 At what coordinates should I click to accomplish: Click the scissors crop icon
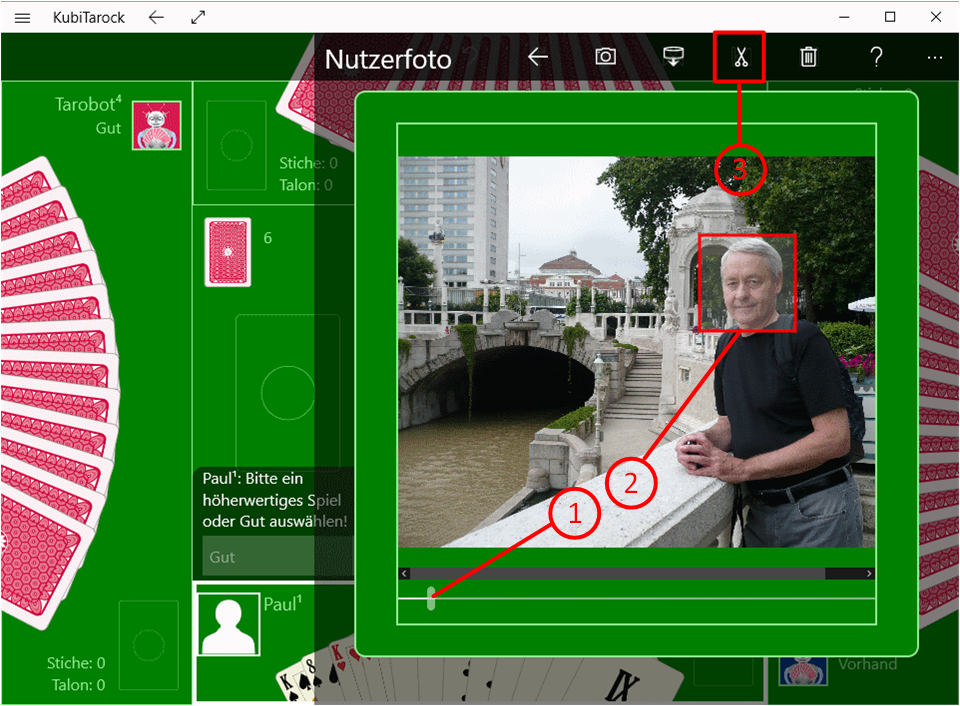(740, 57)
